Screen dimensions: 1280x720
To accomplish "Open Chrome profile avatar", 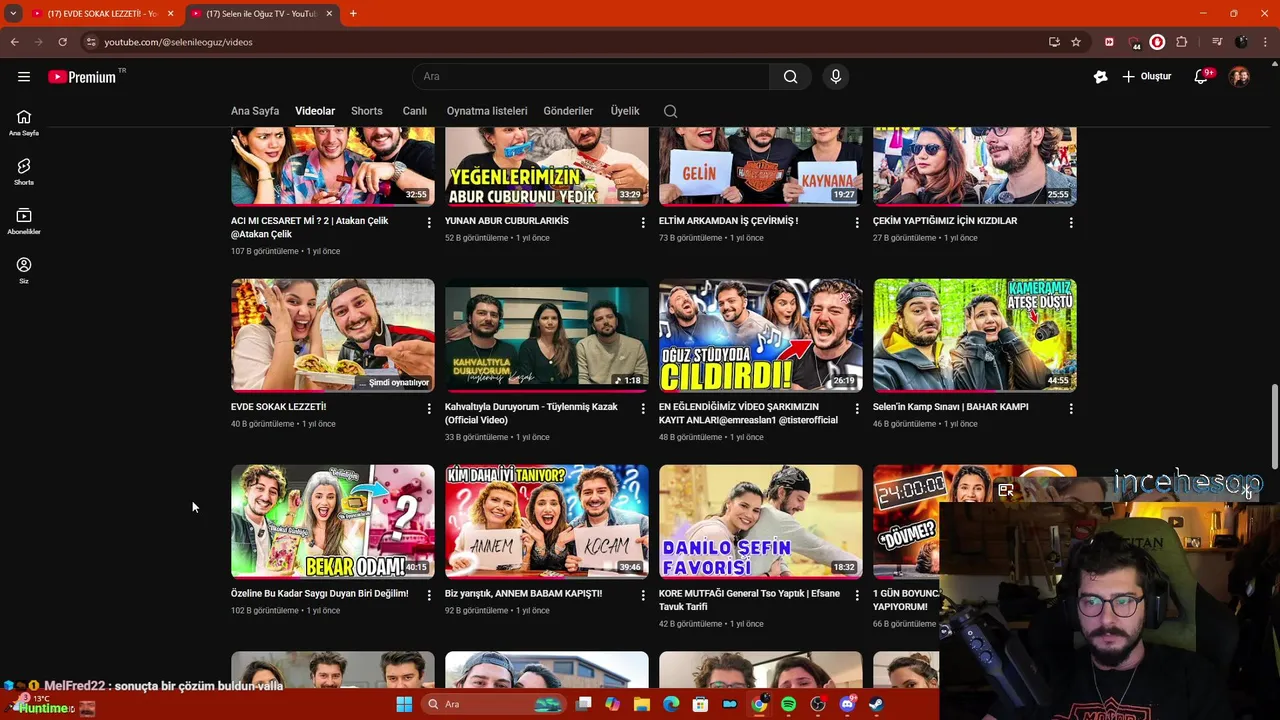I will click(x=1241, y=42).
